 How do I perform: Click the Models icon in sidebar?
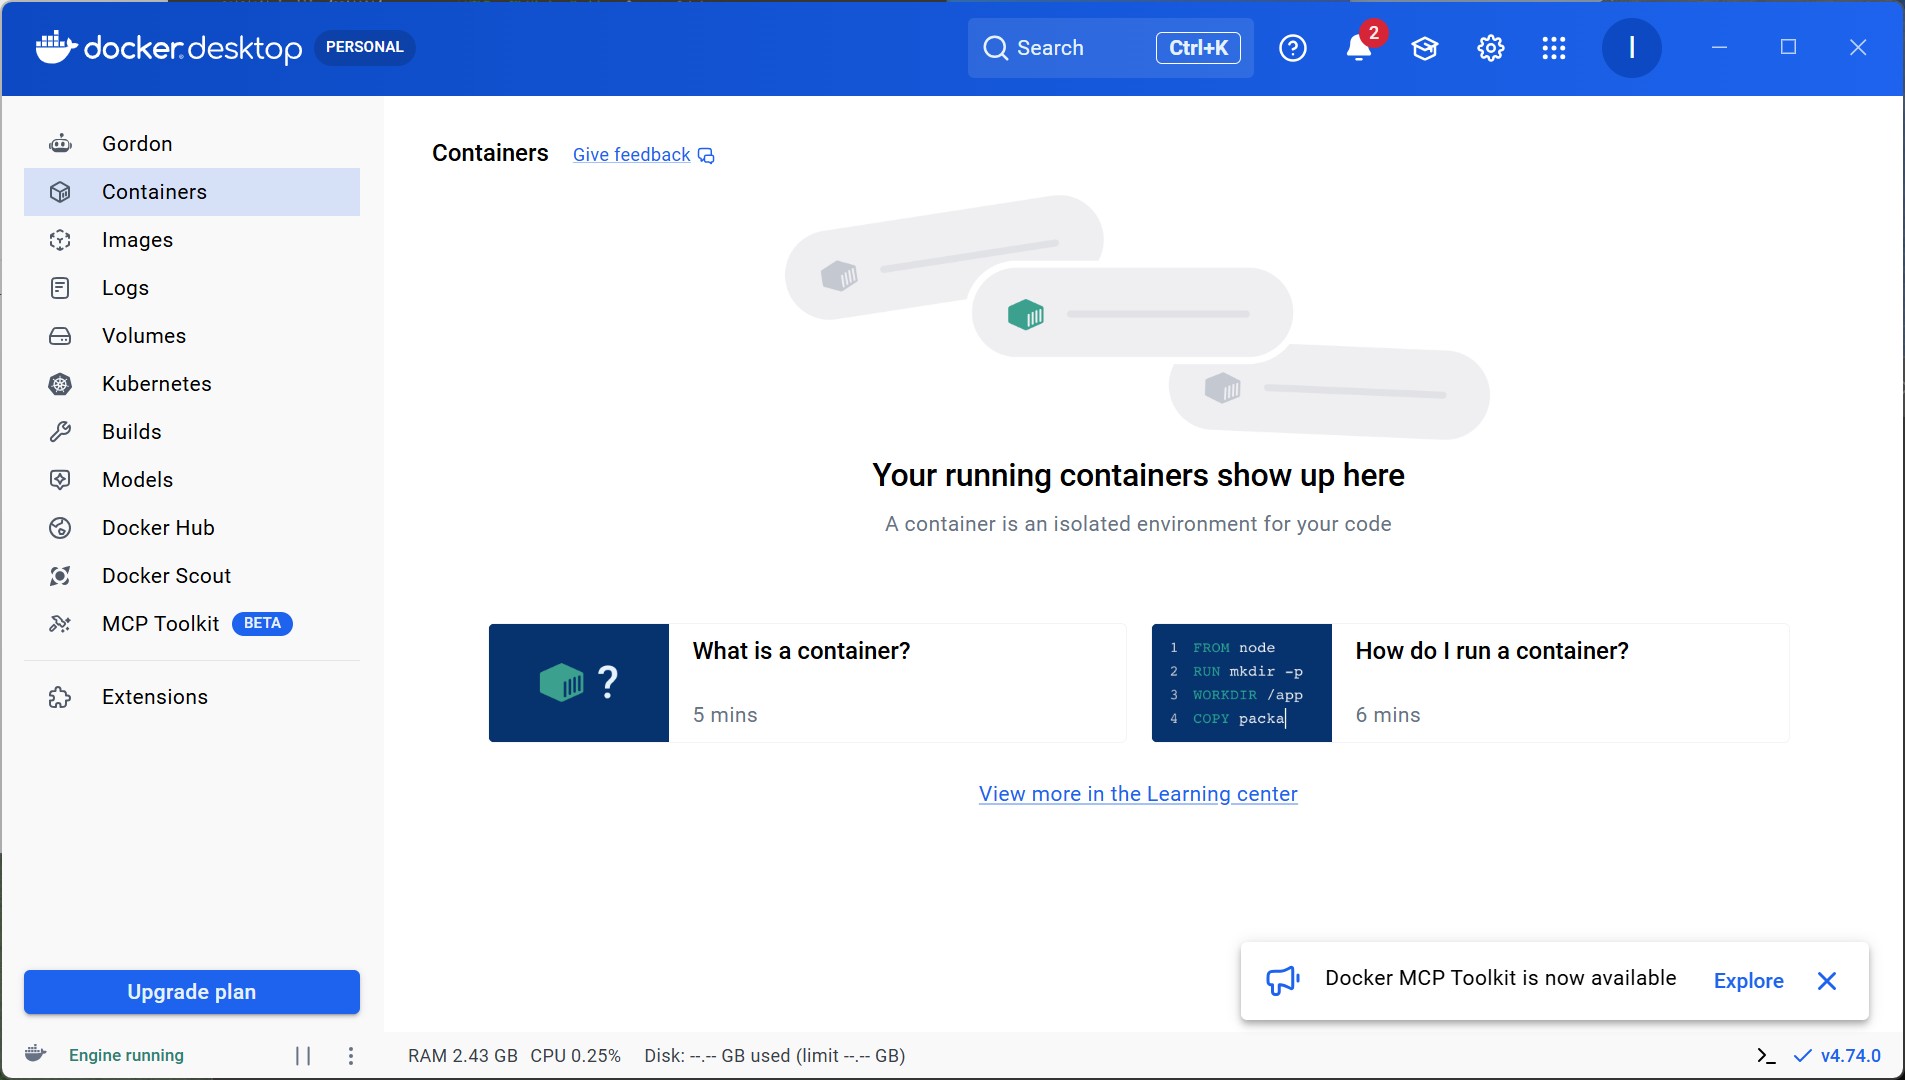click(60, 480)
